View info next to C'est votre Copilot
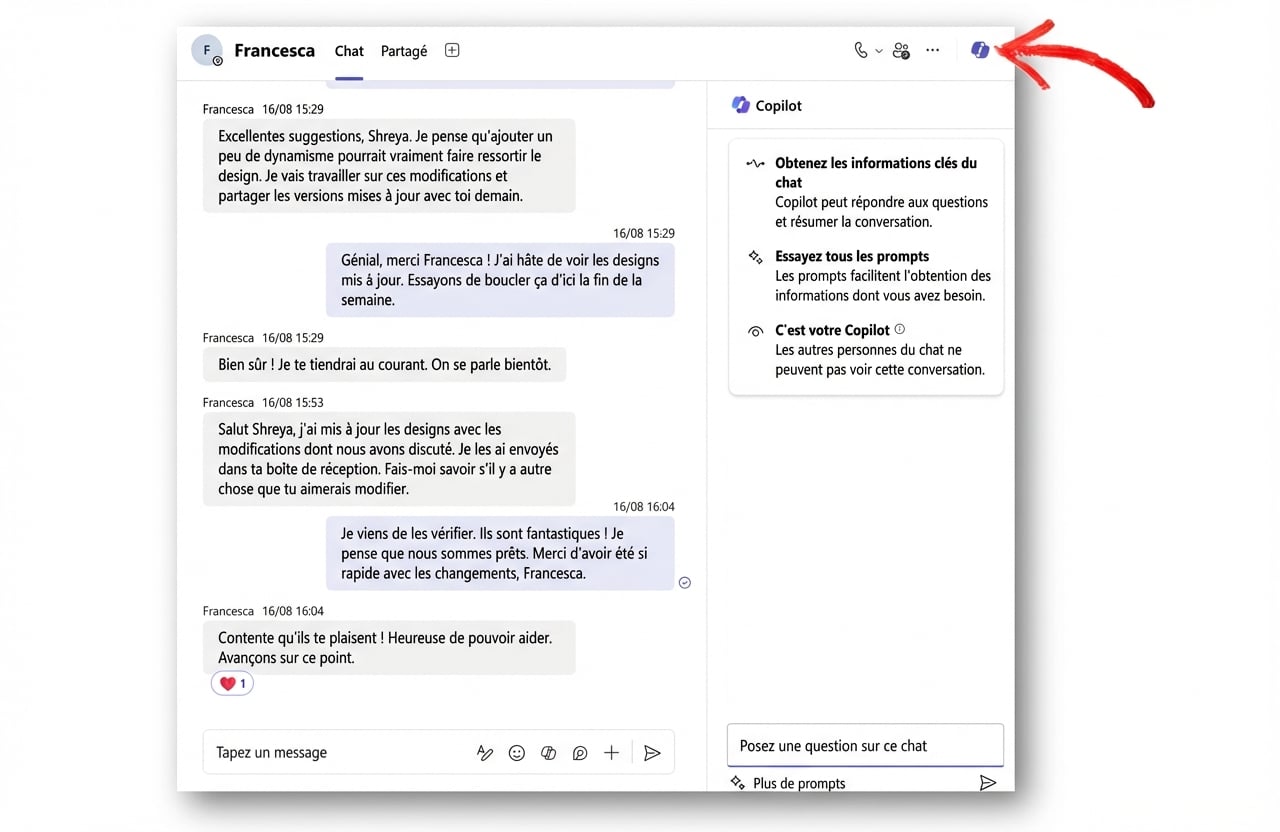Image resolution: width=1280 pixels, height=832 pixels. tap(899, 329)
